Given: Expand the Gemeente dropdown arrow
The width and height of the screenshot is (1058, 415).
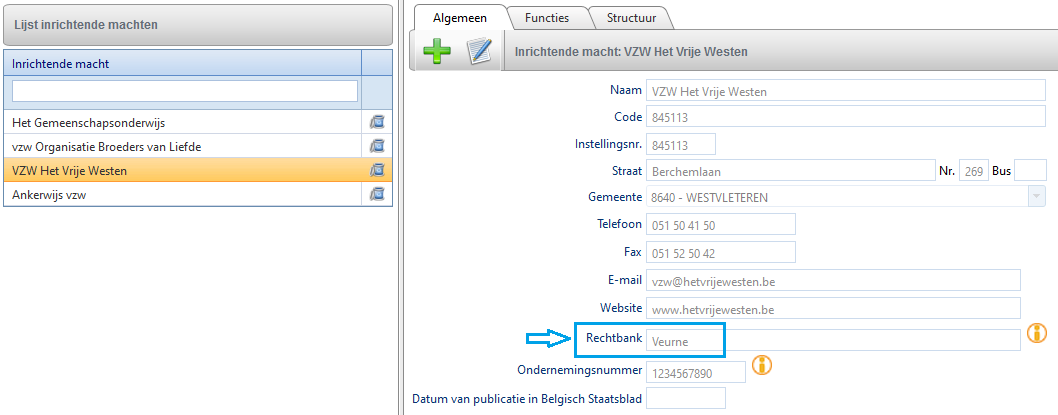Looking at the screenshot, I should pyautogui.click(x=1035, y=196).
